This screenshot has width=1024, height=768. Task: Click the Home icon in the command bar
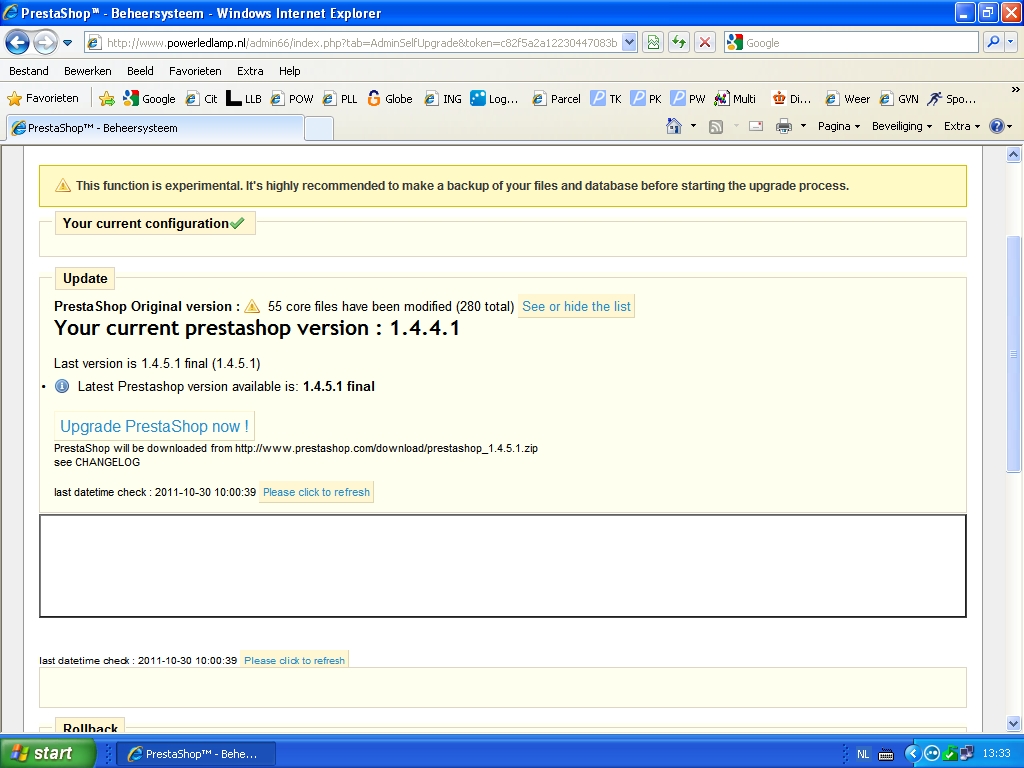click(674, 126)
